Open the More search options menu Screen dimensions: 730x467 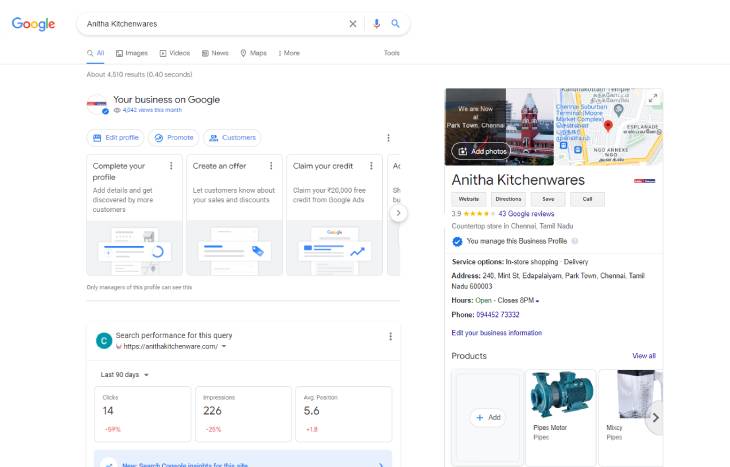click(289, 53)
